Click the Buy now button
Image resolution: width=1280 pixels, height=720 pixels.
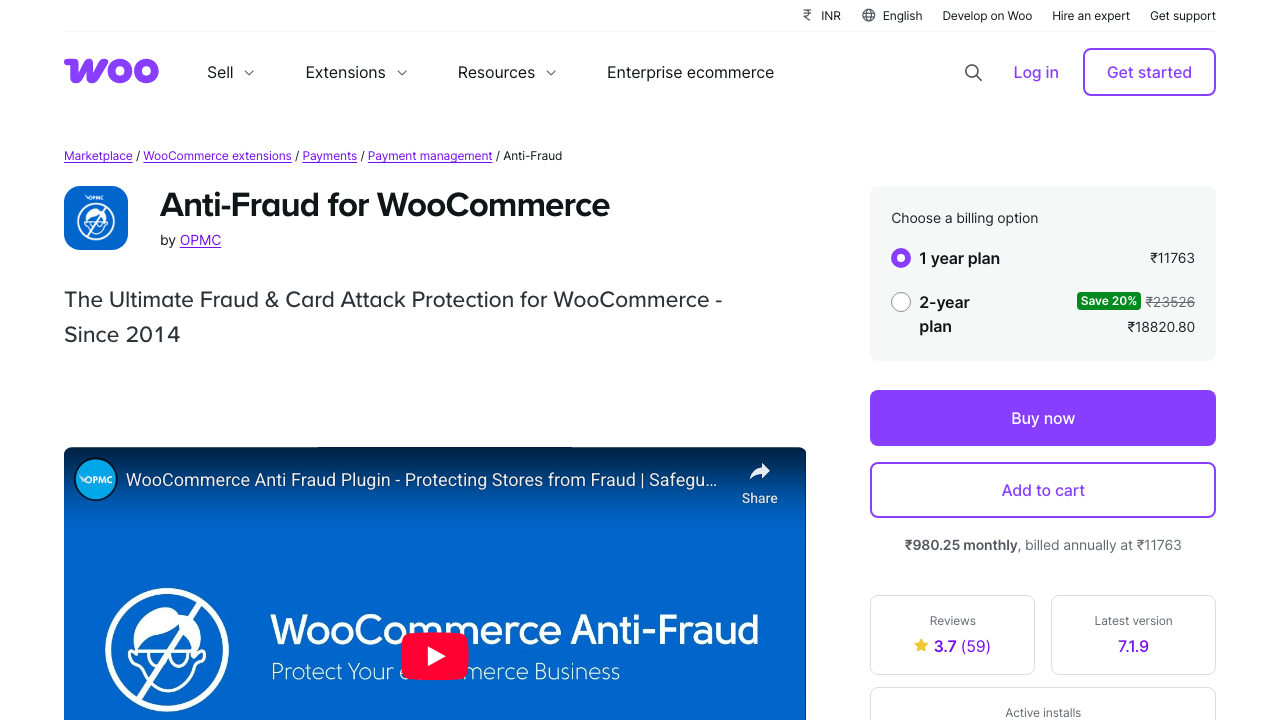coord(1042,417)
